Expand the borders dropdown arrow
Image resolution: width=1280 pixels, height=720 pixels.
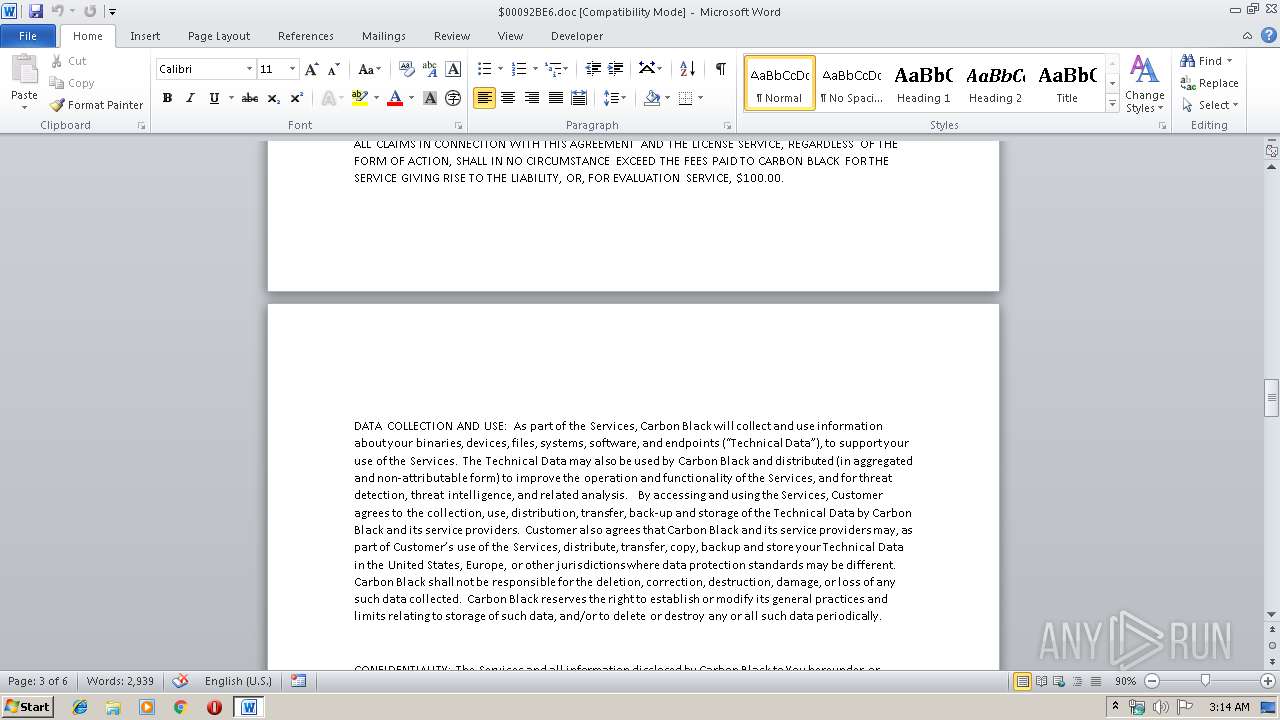pos(700,98)
